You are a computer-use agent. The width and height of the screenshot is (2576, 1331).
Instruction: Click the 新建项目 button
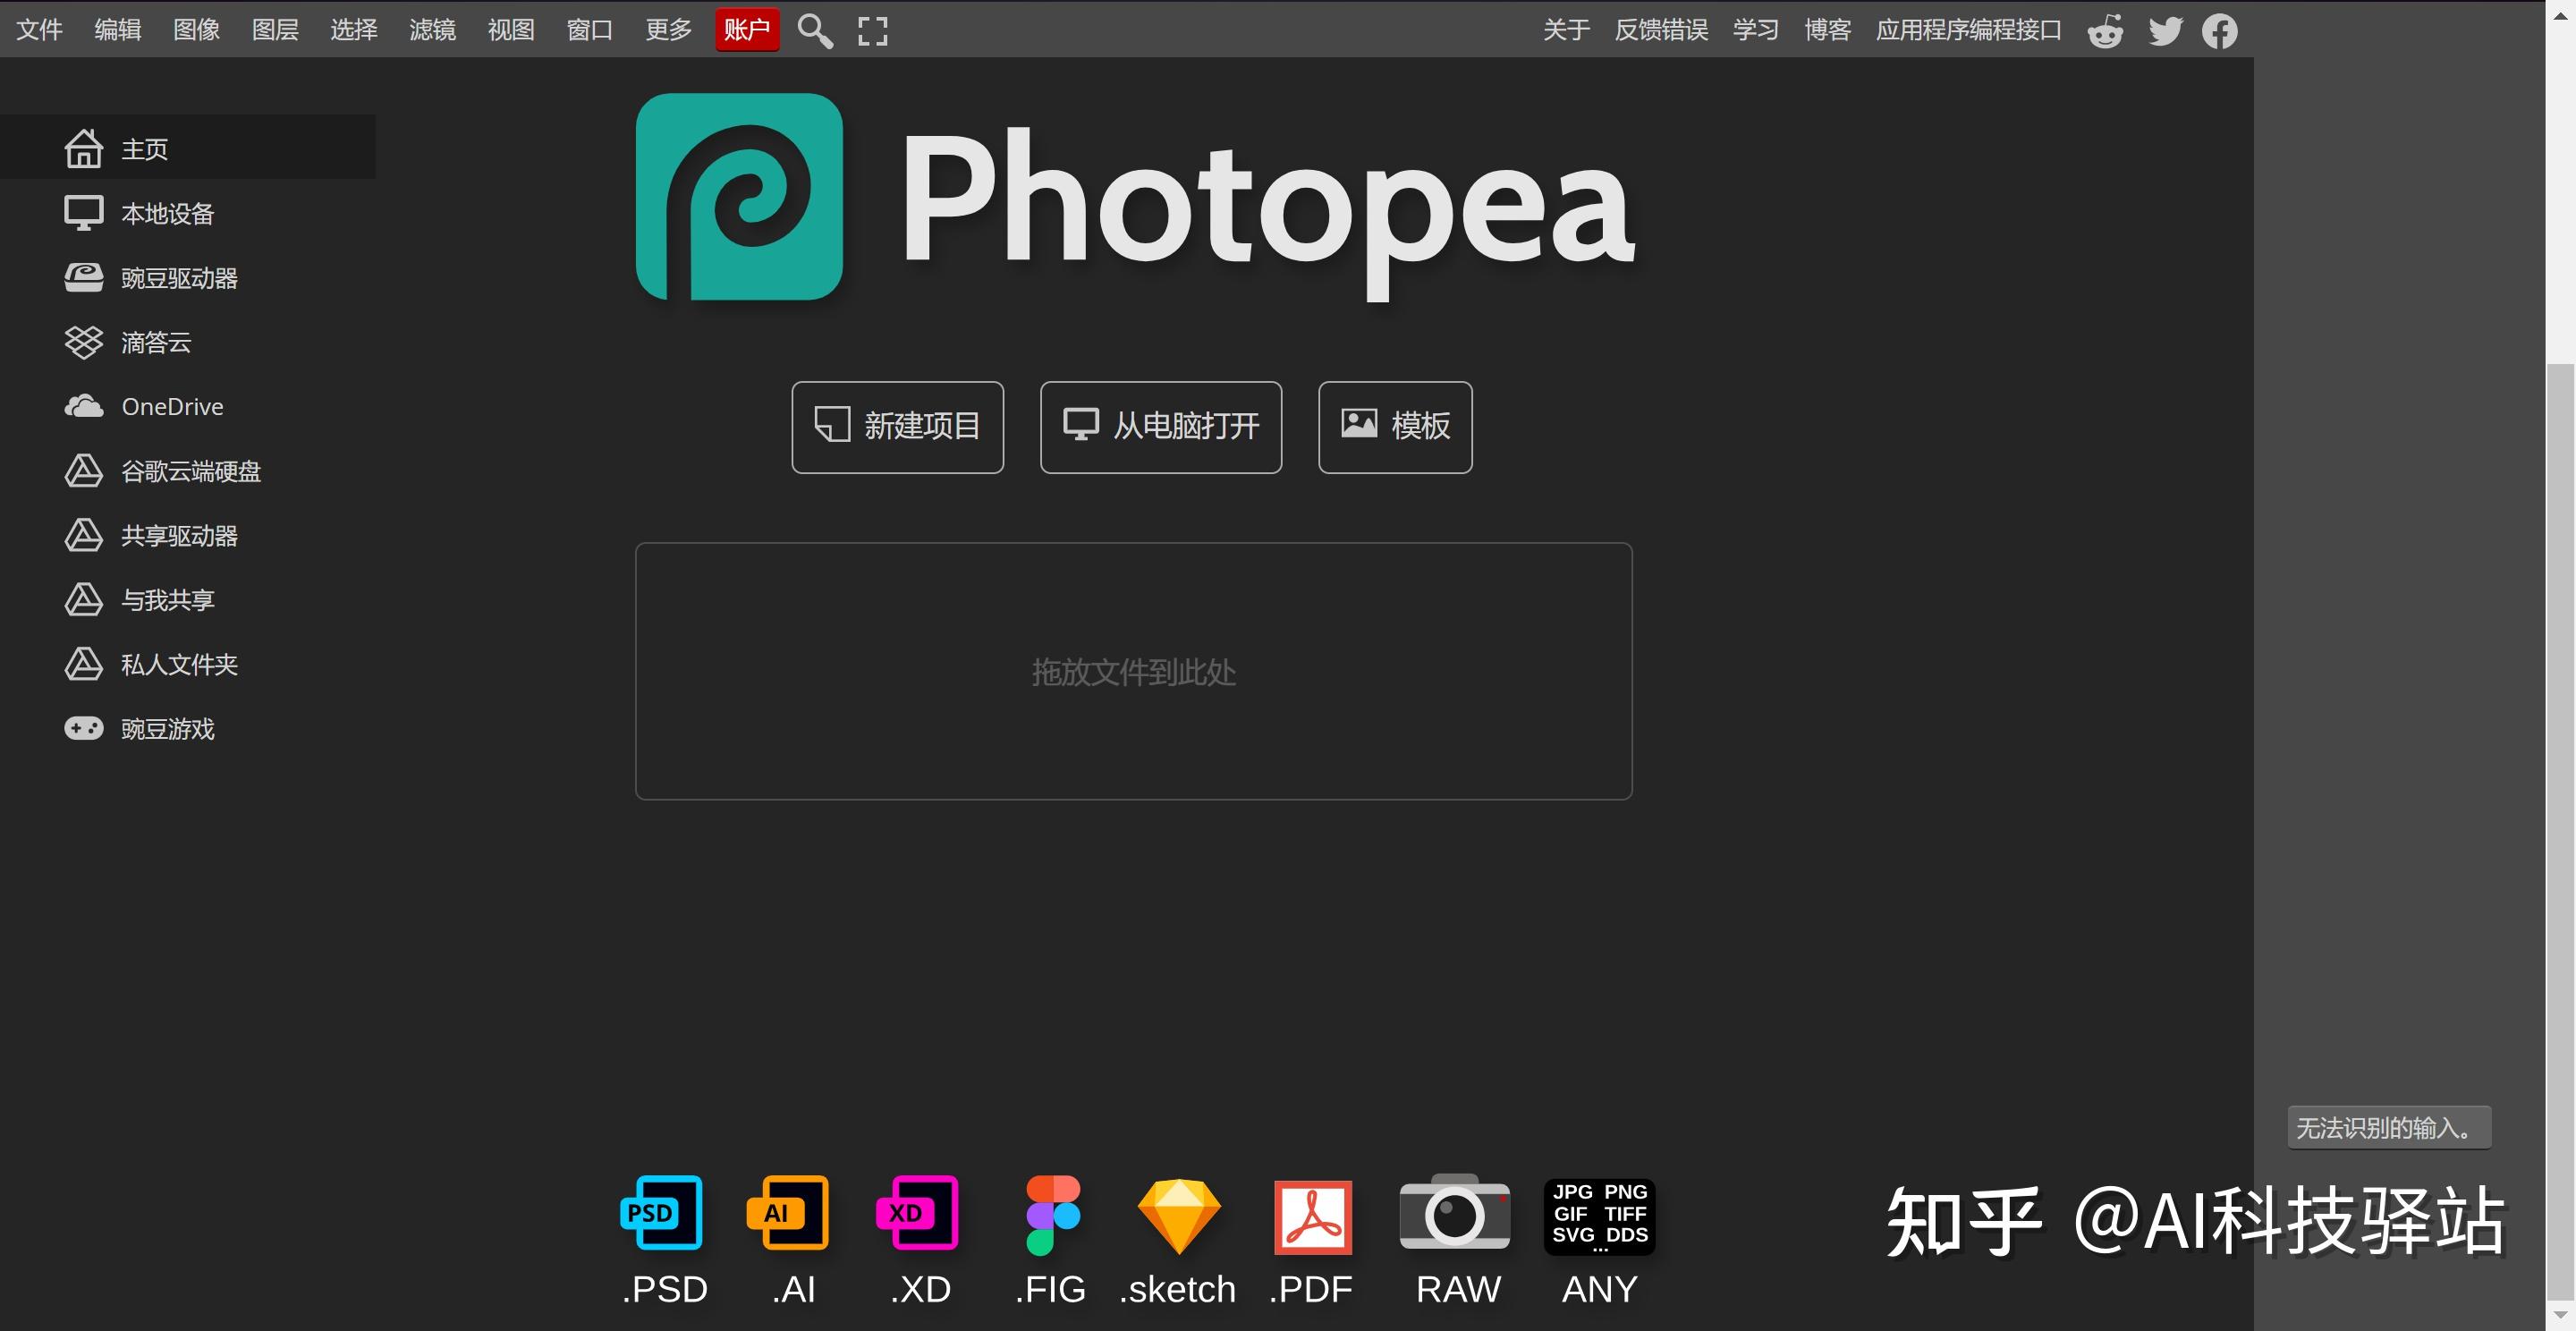pyautogui.click(x=897, y=427)
